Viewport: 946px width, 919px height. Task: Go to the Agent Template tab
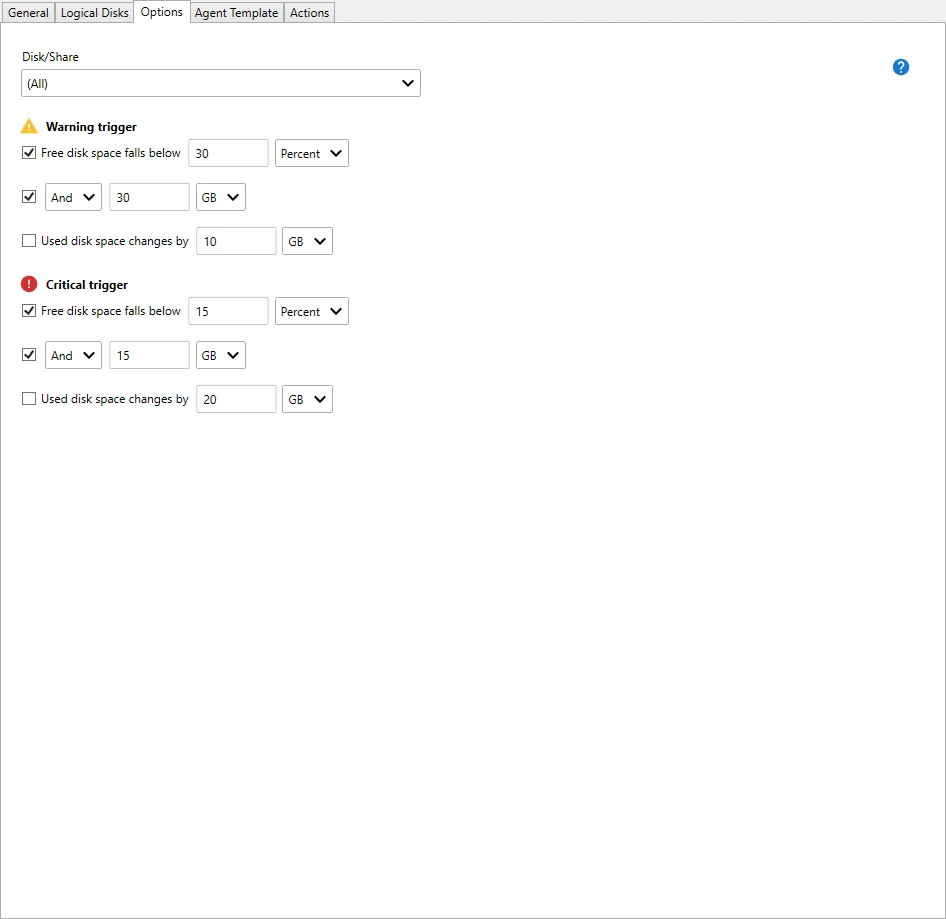pos(236,13)
